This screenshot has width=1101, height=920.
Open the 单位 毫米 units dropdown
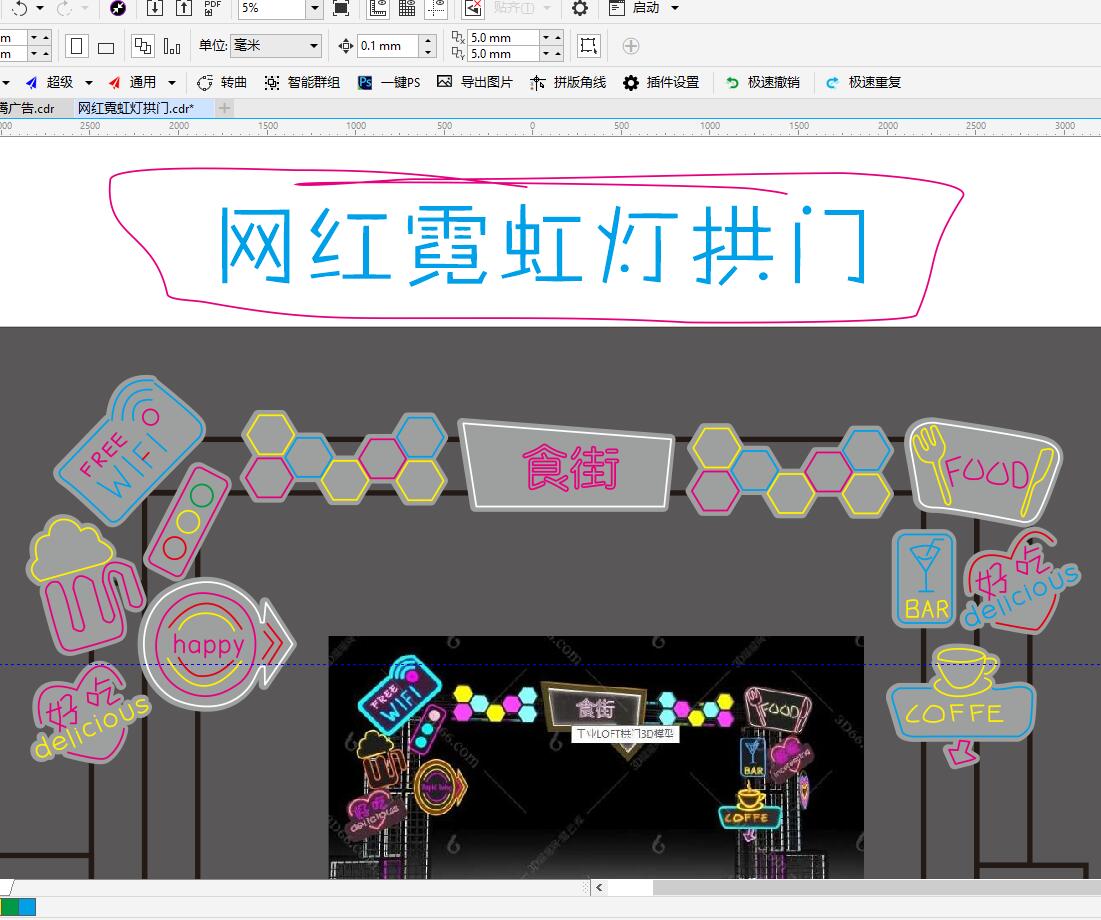click(276, 46)
